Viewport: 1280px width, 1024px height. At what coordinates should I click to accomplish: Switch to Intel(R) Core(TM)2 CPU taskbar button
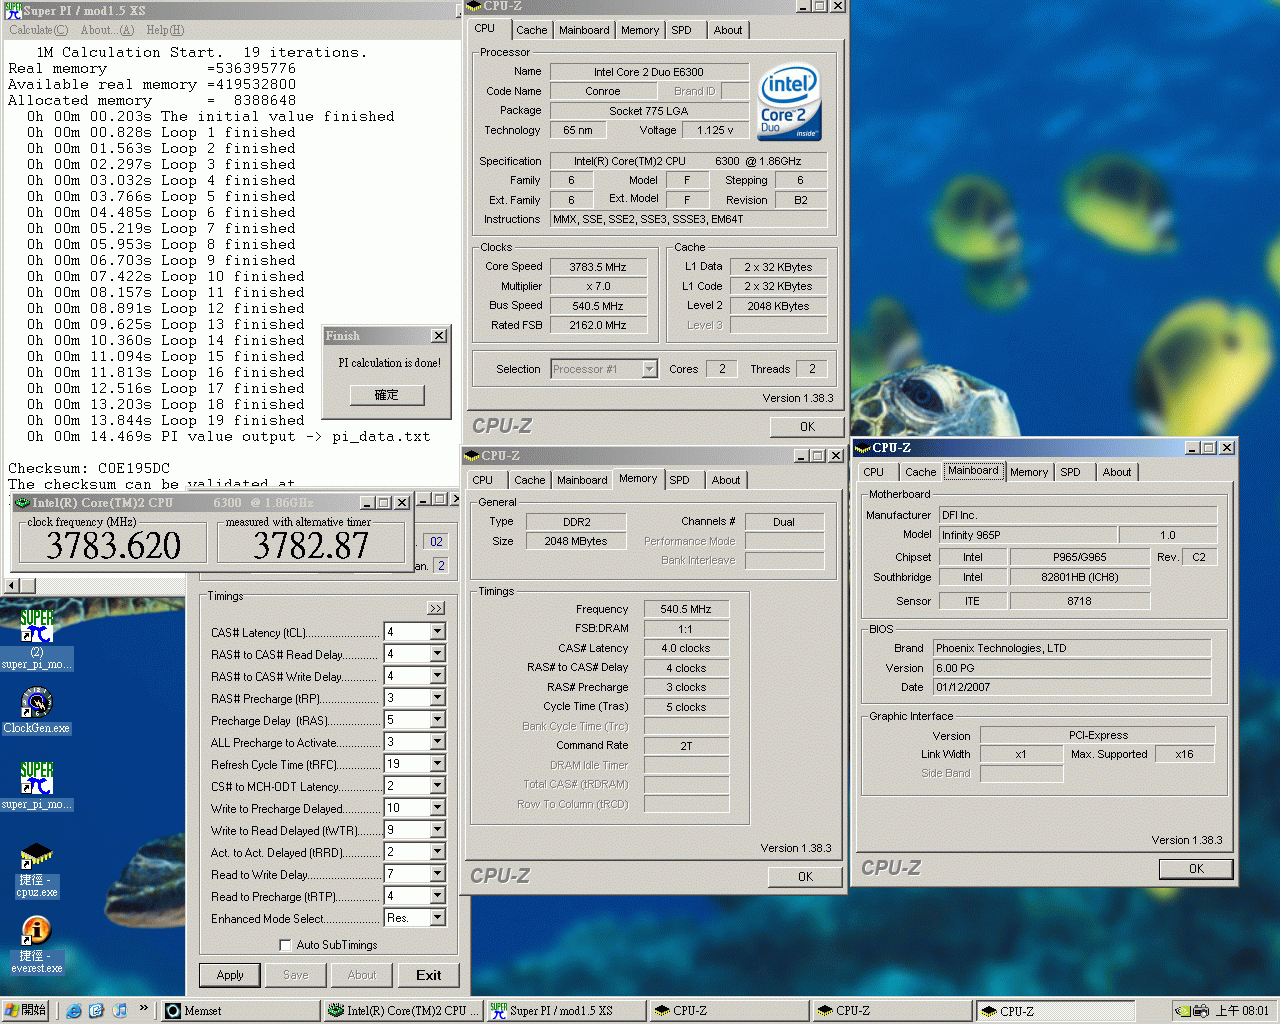(405, 1011)
